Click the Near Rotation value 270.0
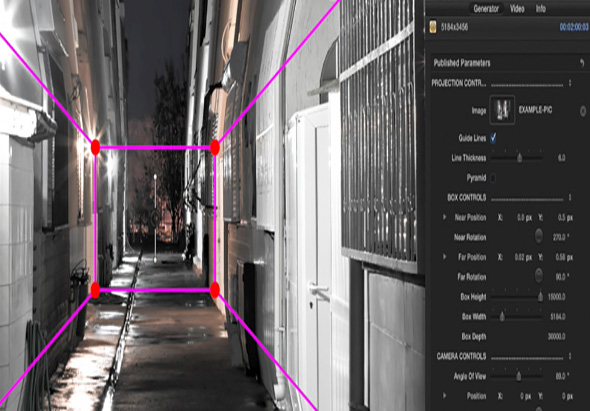Screen dimensions: 590x411 click(561, 237)
